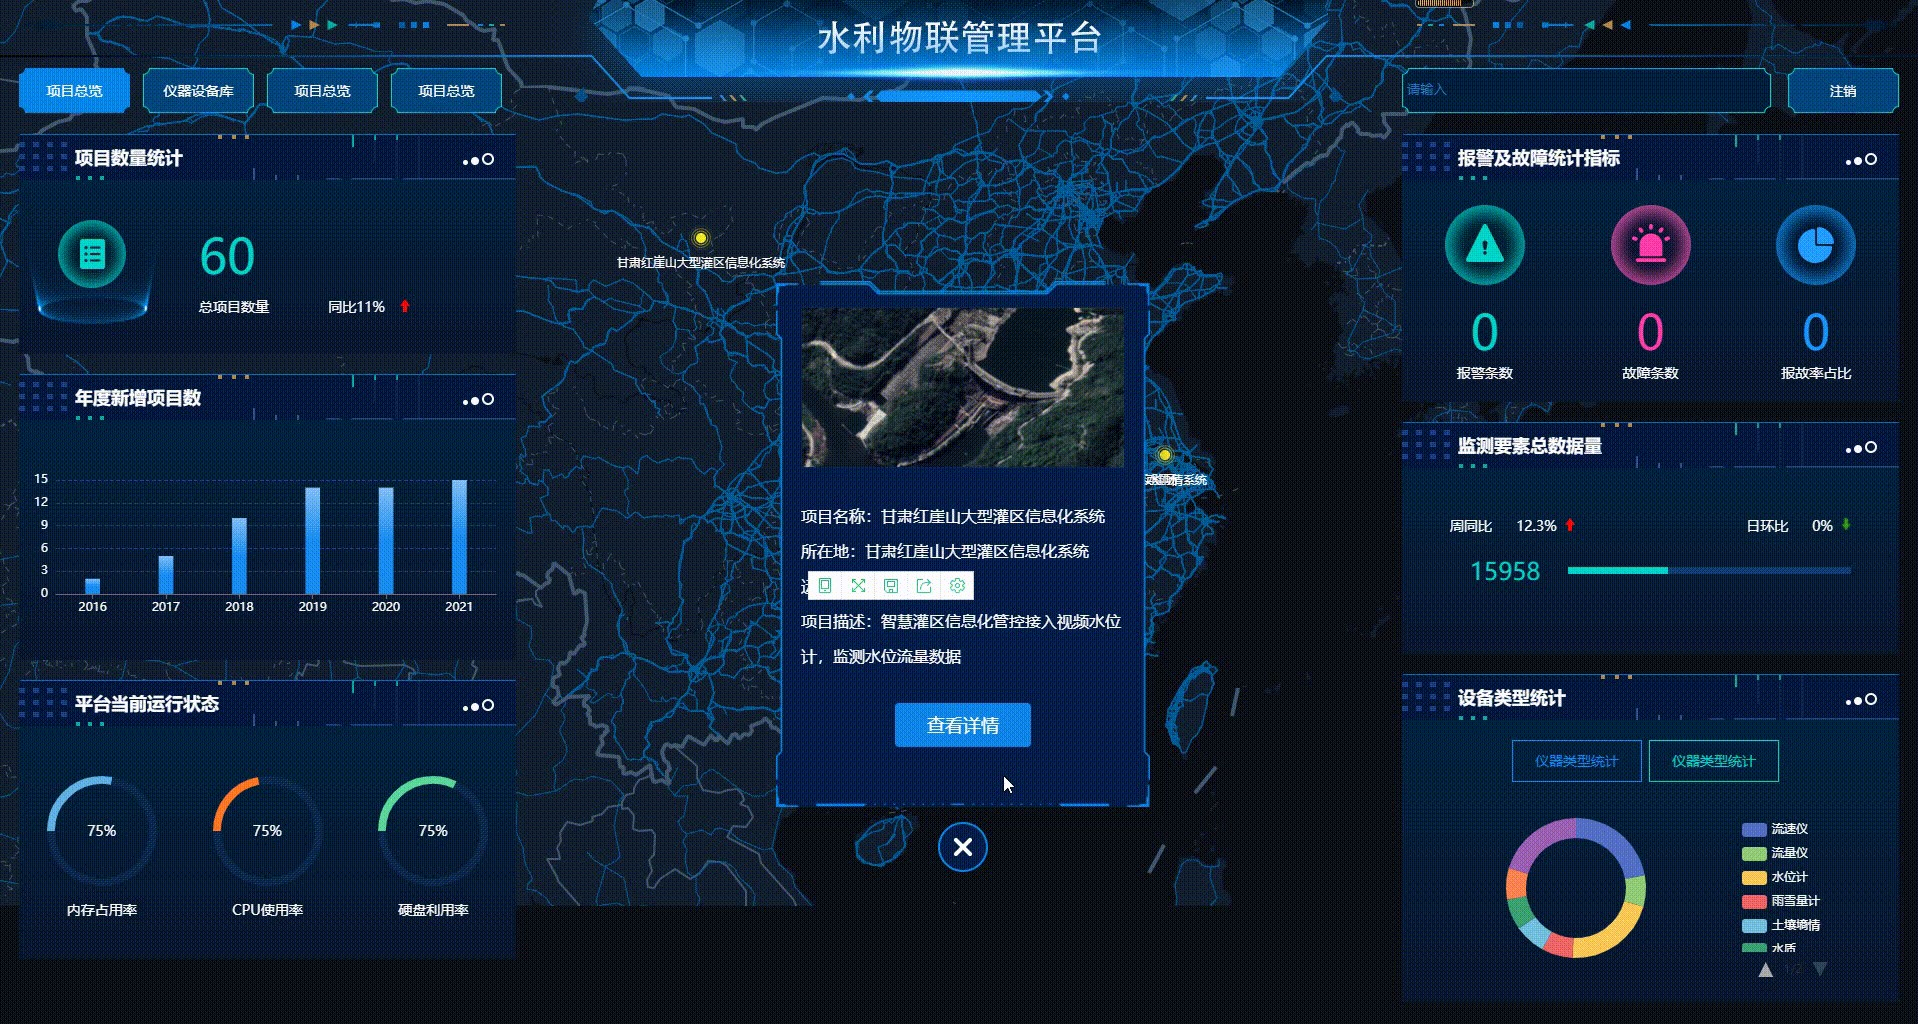
Task: Open the gear settings icon in popup toolbar
Action: [x=957, y=586]
